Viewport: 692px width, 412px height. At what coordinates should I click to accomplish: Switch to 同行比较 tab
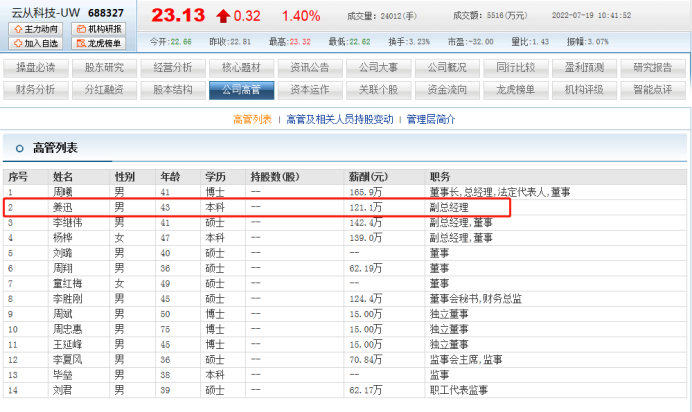coord(516,68)
